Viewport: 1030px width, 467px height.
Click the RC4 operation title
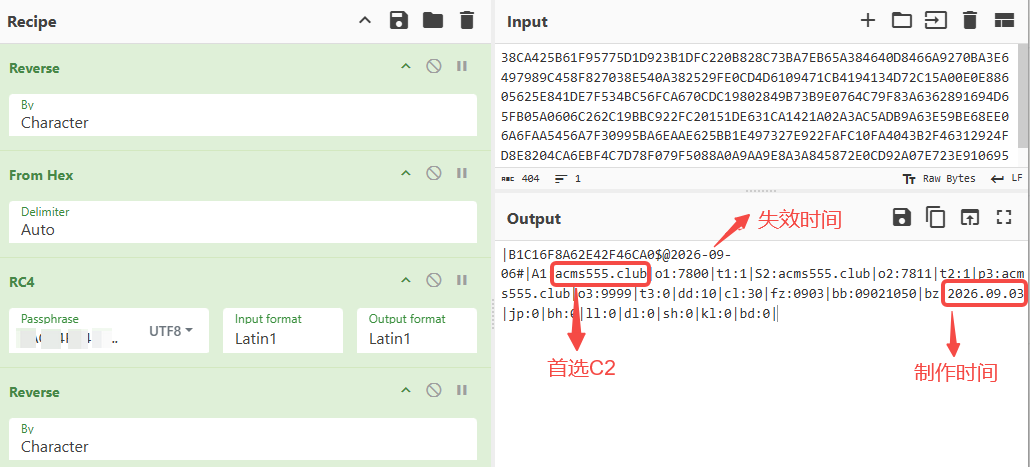coord(22,282)
